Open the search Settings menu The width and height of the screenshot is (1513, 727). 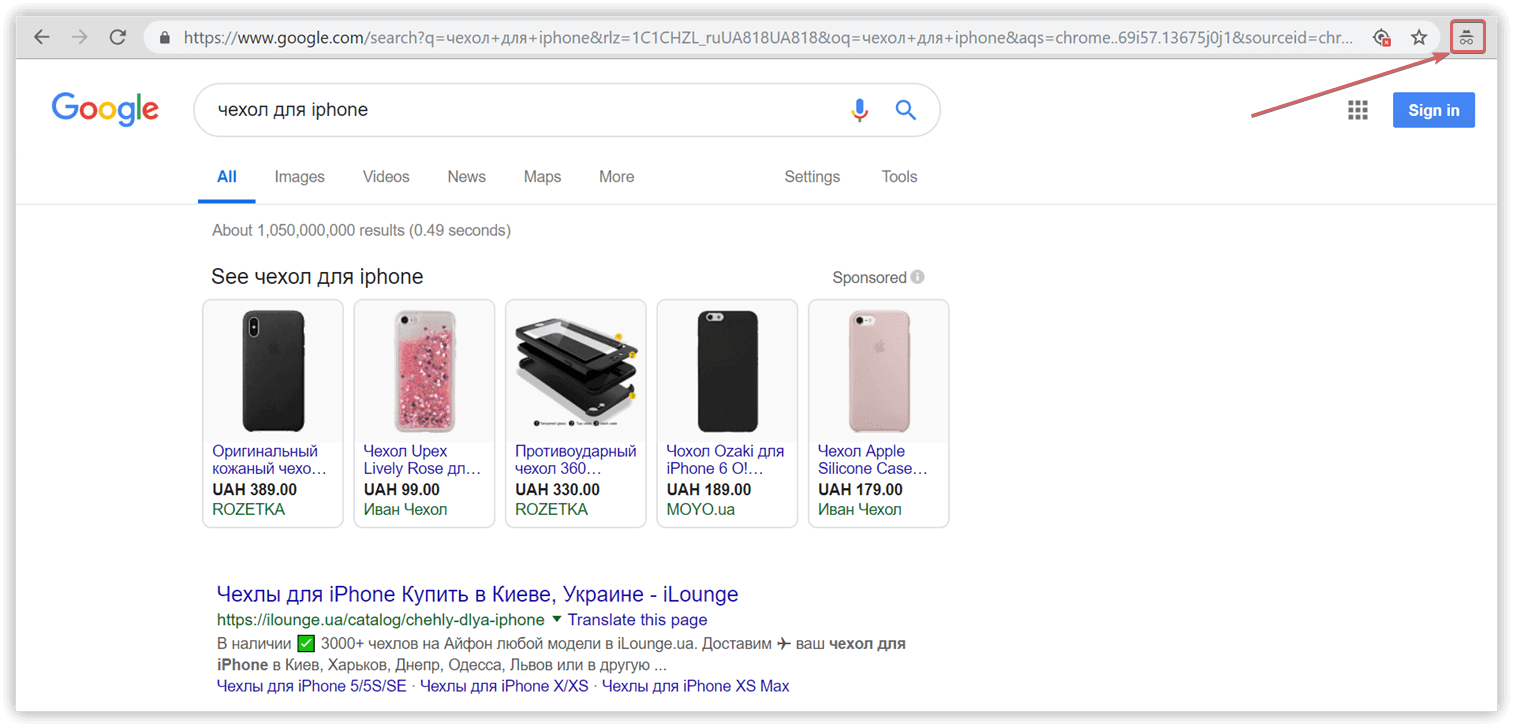(812, 177)
